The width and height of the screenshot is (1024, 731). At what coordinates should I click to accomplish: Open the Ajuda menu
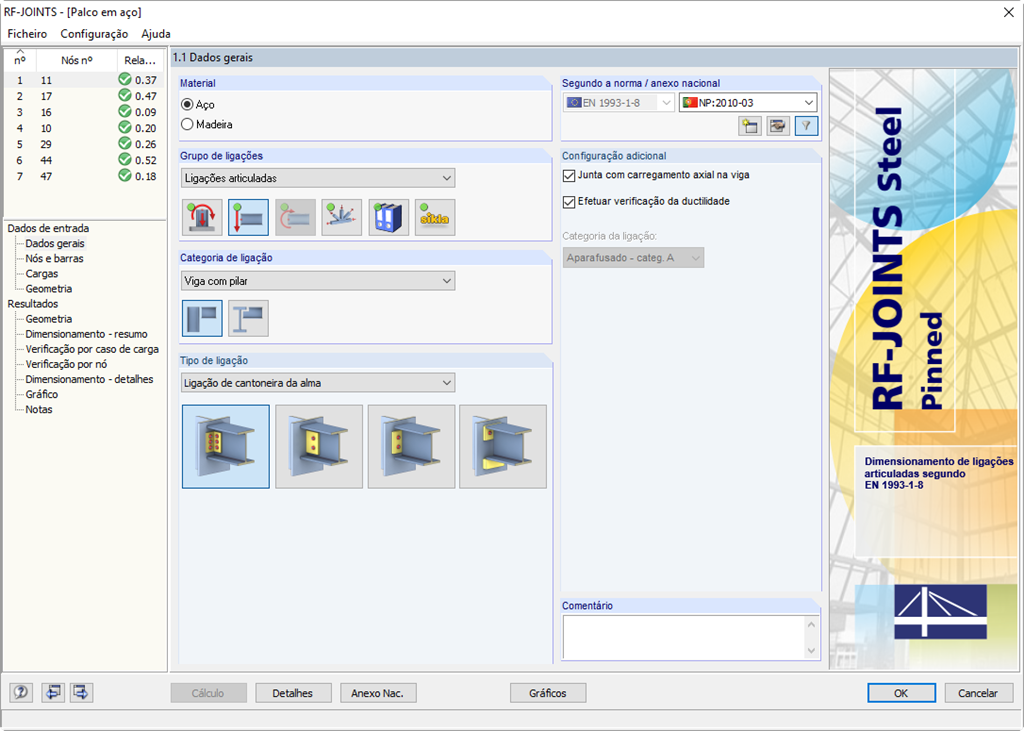coord(156,34)
